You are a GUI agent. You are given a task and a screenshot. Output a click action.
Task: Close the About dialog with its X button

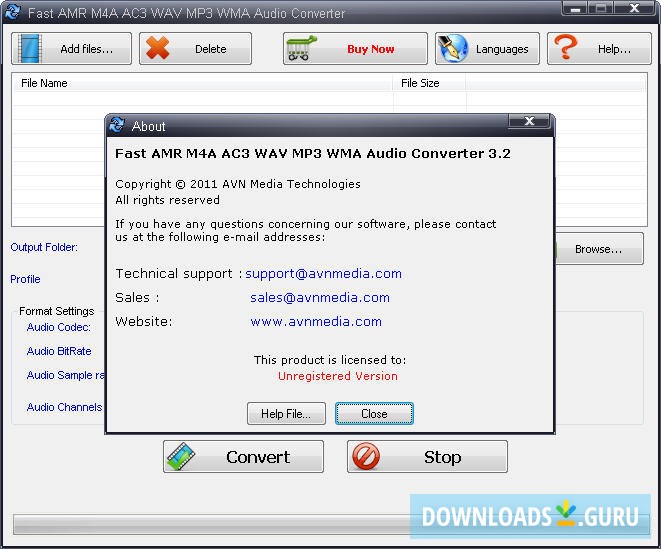[x=529, y=121]
